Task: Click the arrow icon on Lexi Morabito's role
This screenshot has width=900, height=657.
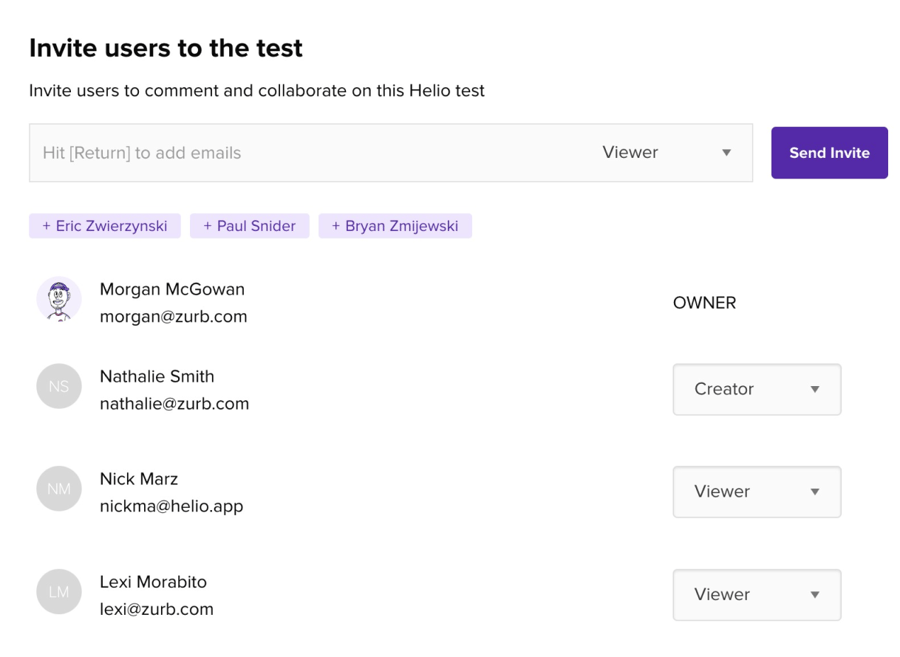Action: pos(815,594)
